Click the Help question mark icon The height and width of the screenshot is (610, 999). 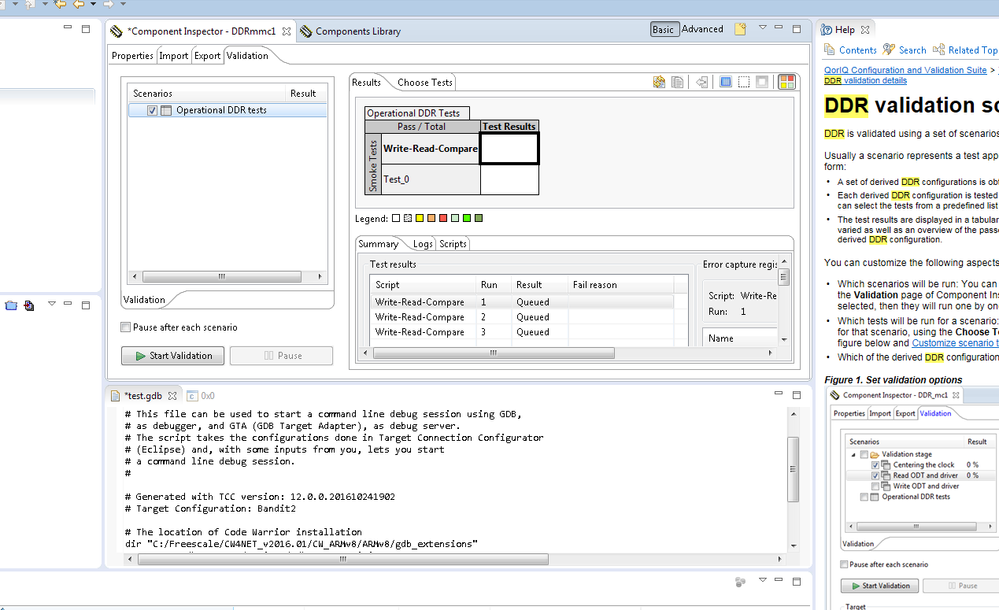[x=826, y=30]
